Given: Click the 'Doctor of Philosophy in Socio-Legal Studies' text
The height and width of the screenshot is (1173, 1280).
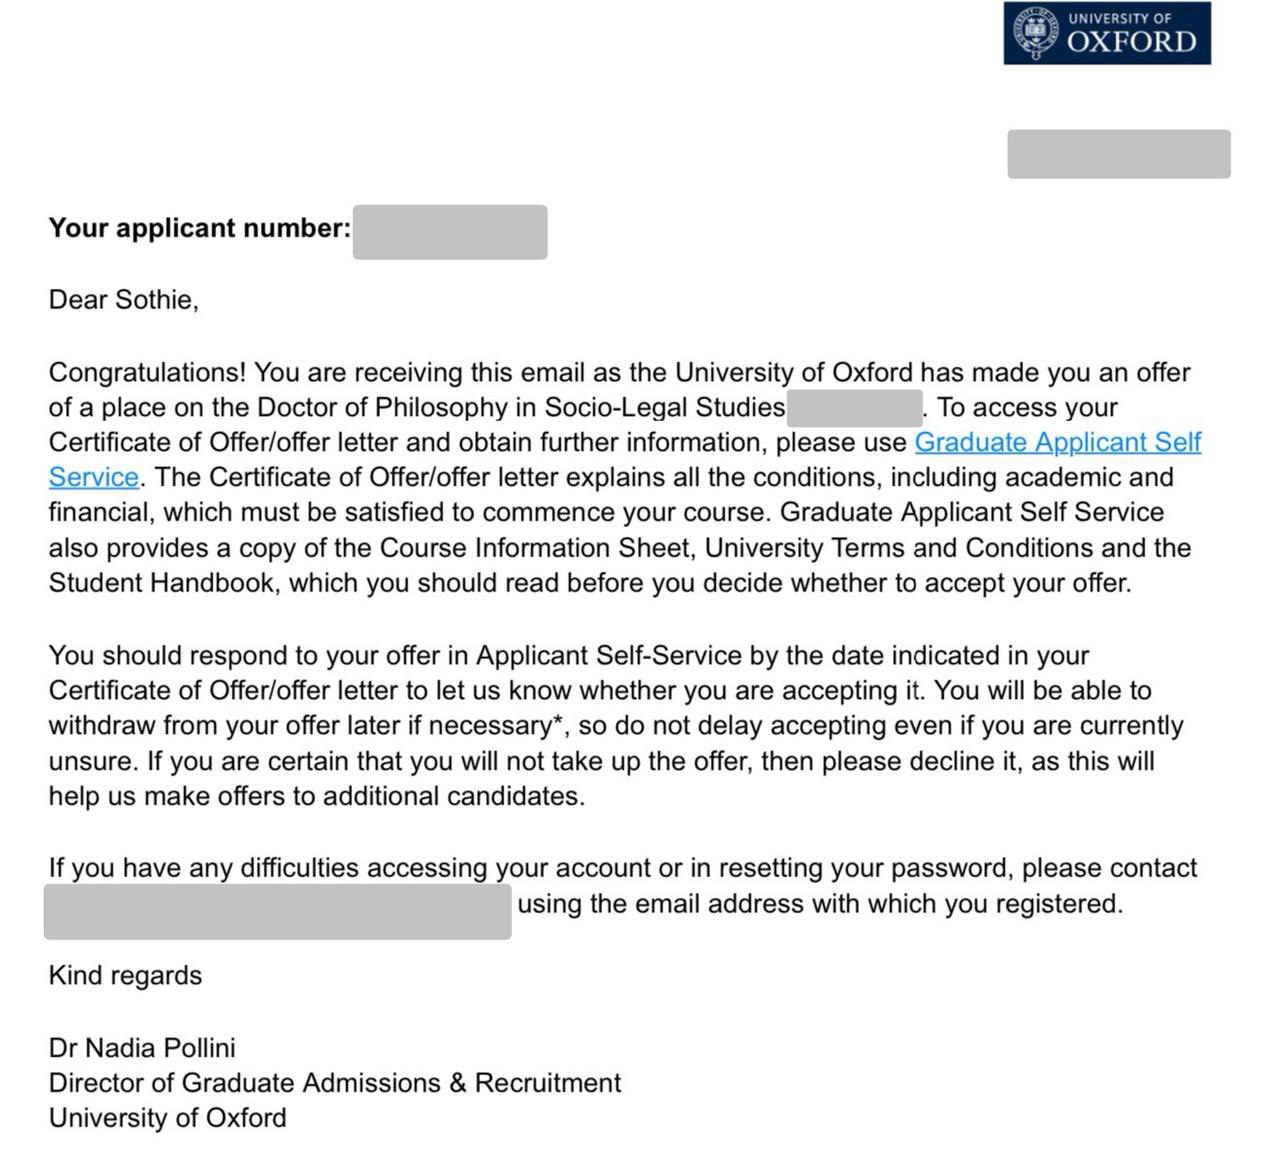Looking at the screenshot, I should click(x=520, y=408).
